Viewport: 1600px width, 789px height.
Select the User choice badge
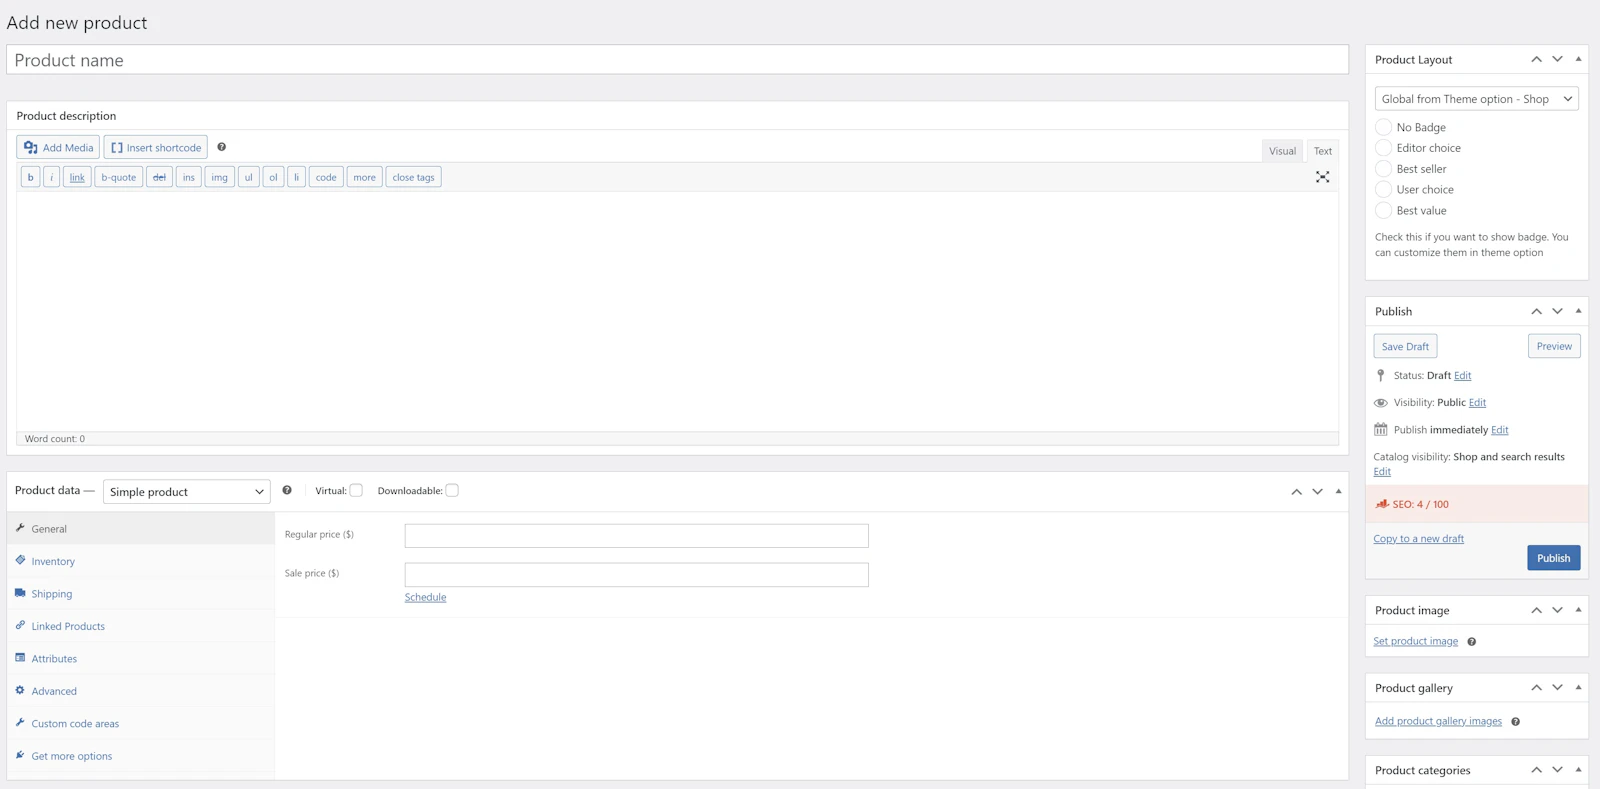[1384, 189]
